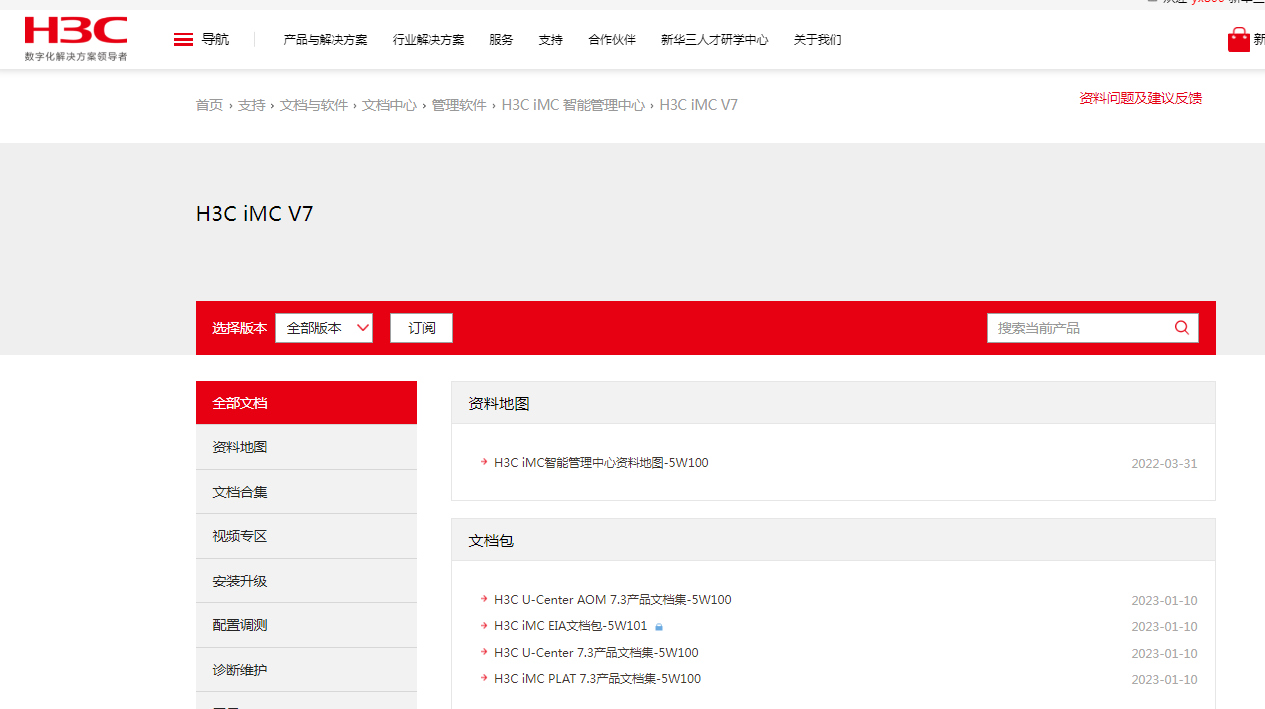Open 新华三人才研学中心 menu
Image resolution: width=1265 pixels, height=709 pixels.
[714, 40]
